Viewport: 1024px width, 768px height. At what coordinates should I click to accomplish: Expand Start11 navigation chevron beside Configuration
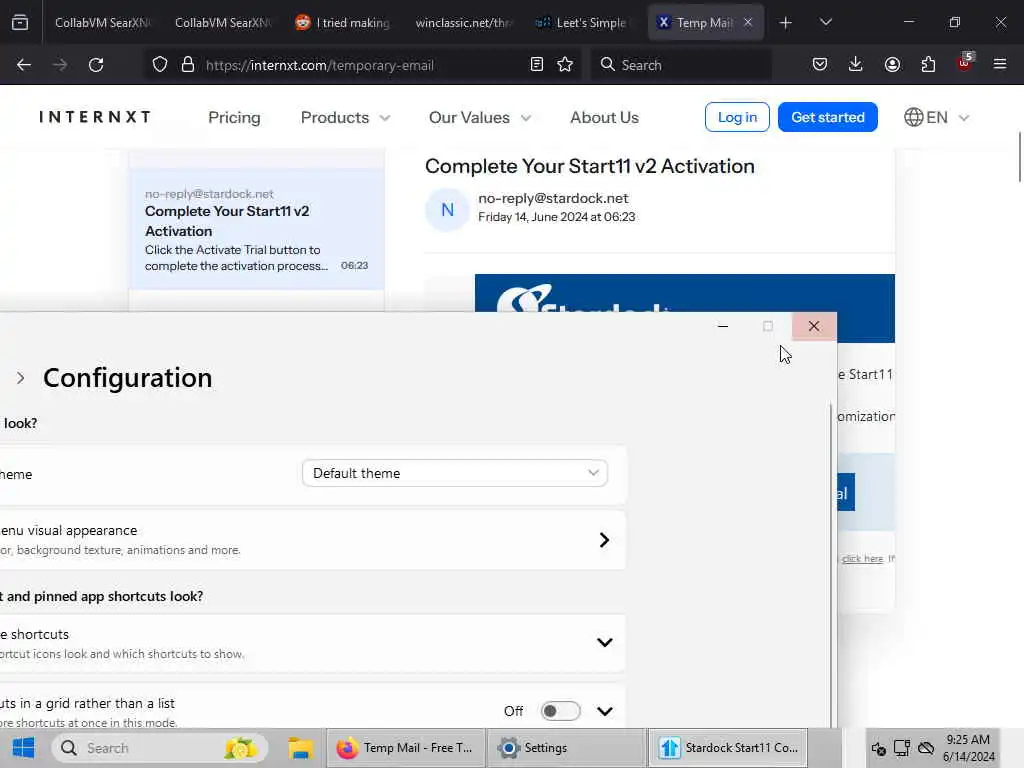21,378
